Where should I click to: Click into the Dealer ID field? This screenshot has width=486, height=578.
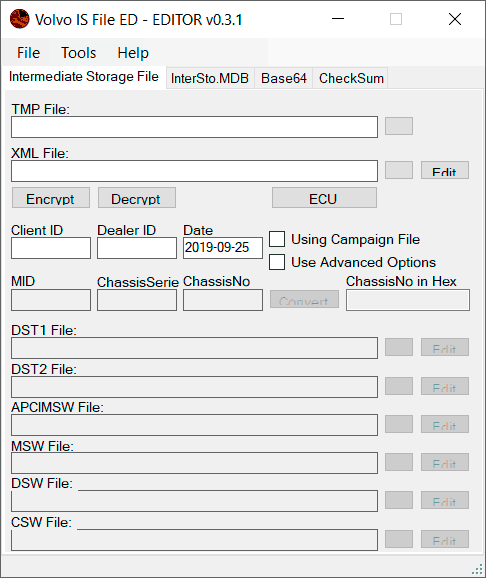click(x=137, y=248)
